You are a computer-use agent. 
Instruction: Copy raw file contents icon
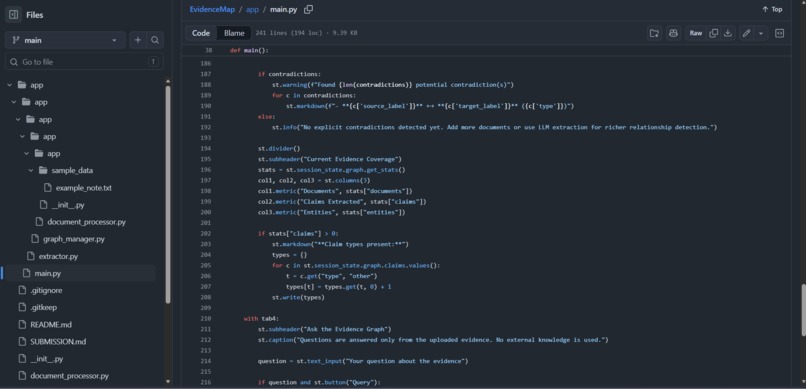(x=713, y=33)
